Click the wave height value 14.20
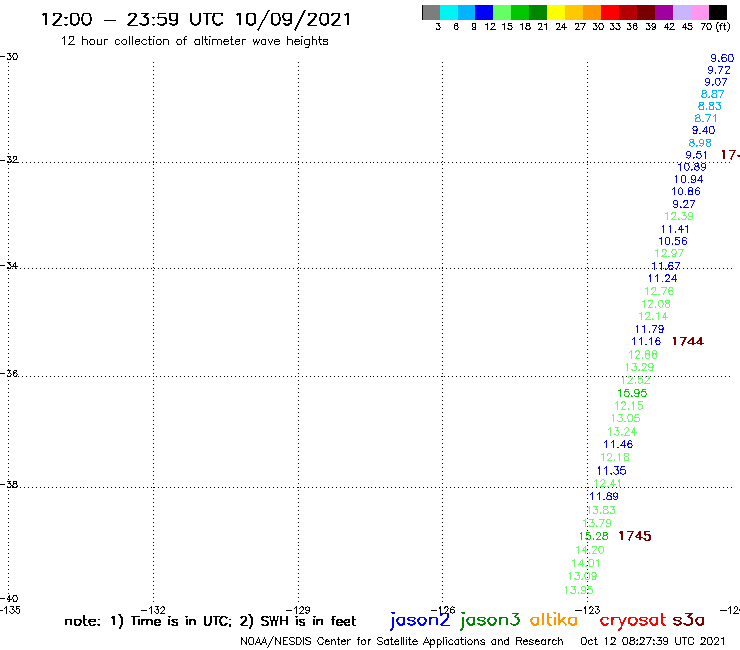This screenshot has height=650, width=740. click(x=590, y=550)
